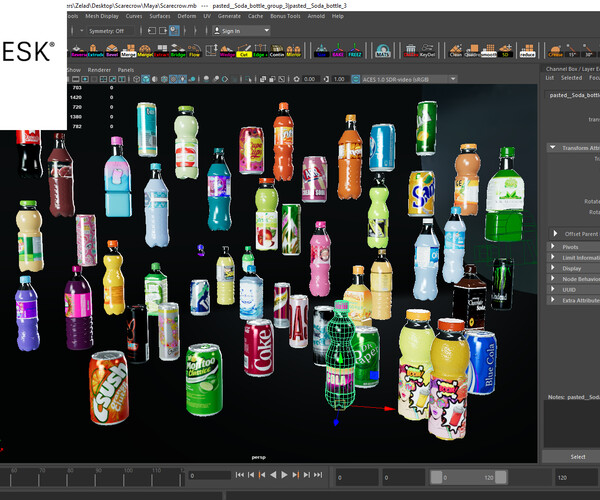Open the ACES 1.0 SDR-video dropdown

pos(409,79)
